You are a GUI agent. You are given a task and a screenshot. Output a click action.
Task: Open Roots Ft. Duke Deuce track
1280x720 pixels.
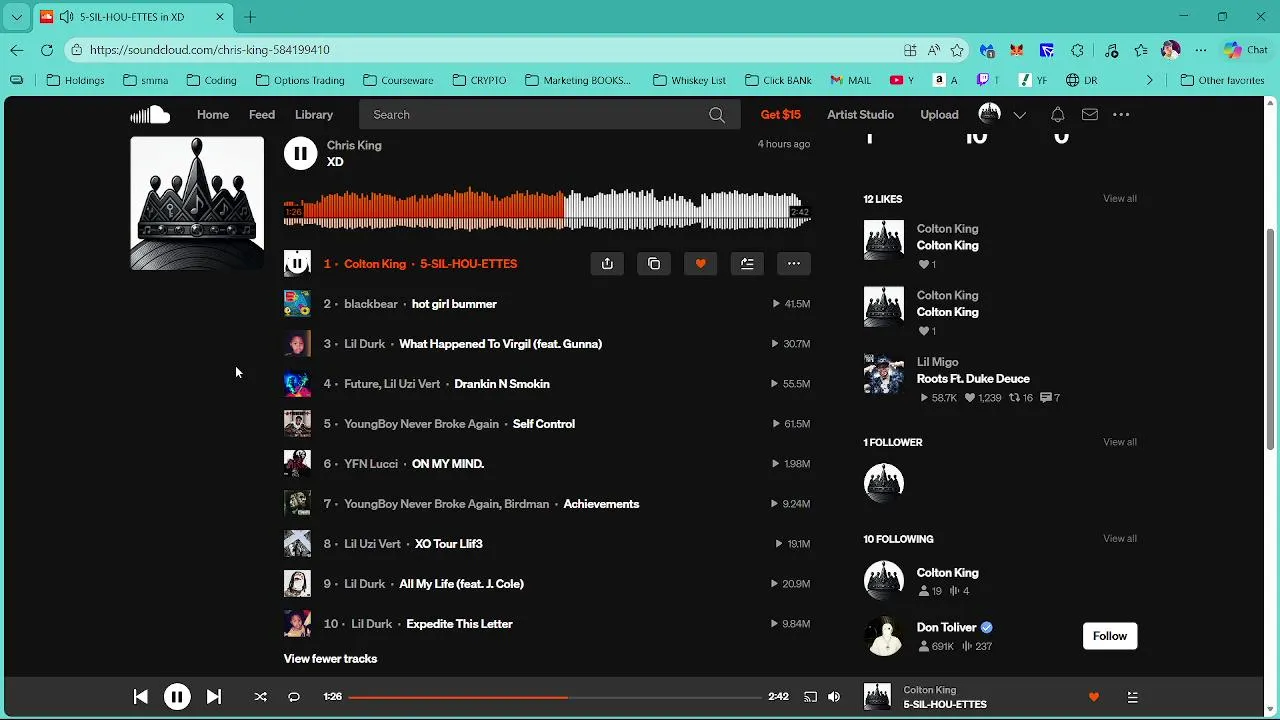pos(973,379)
